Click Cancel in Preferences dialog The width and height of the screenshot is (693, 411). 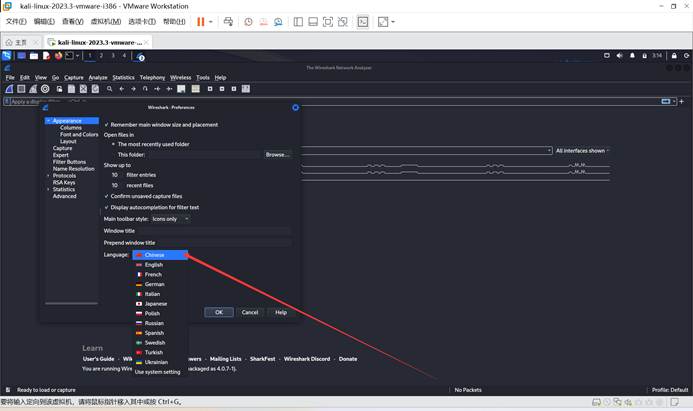pos(250,312)
